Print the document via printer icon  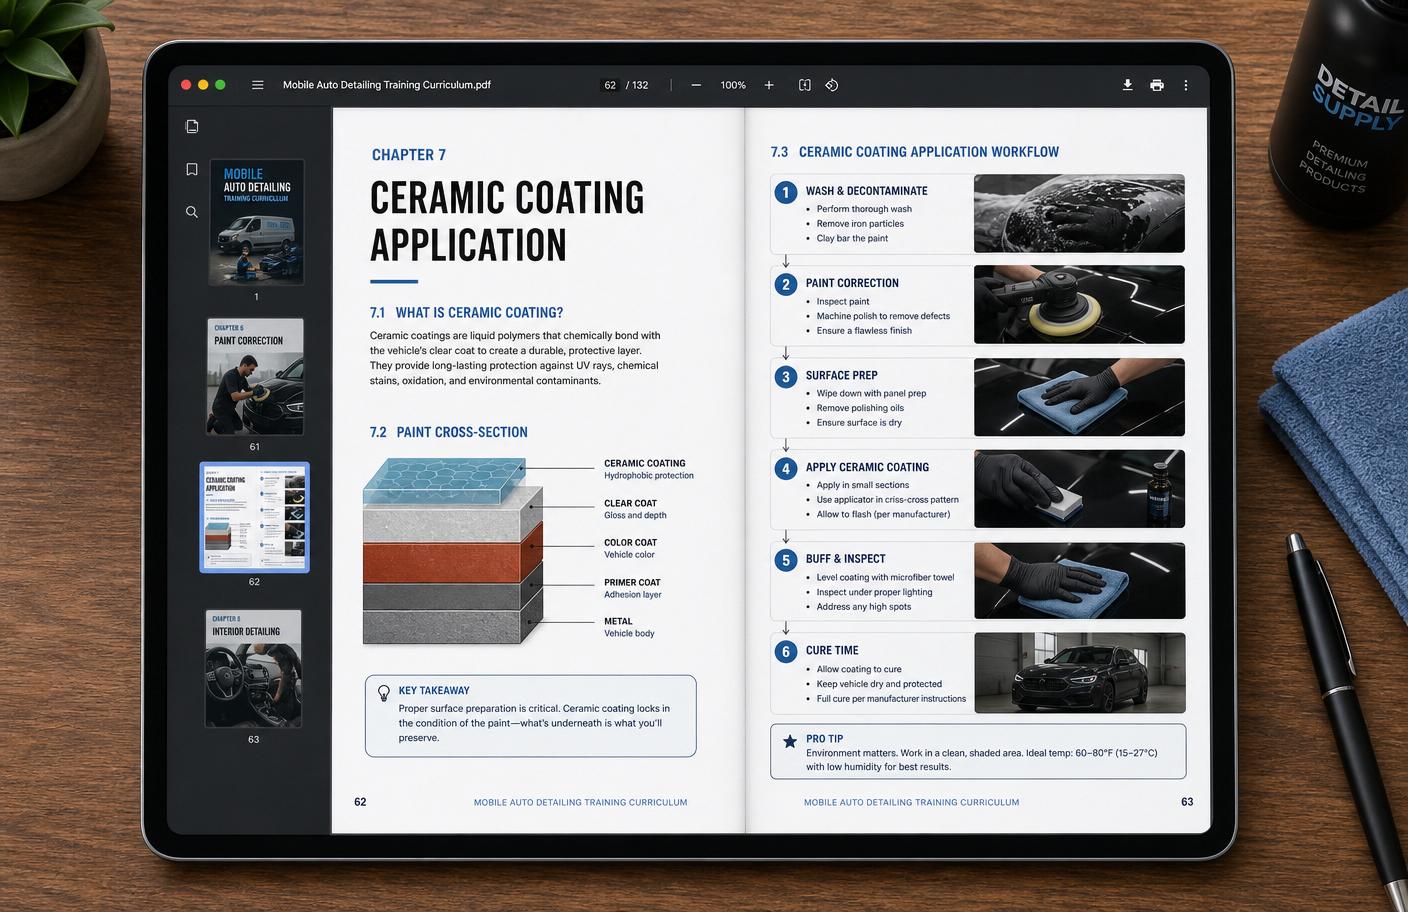tap(1157, 85)
